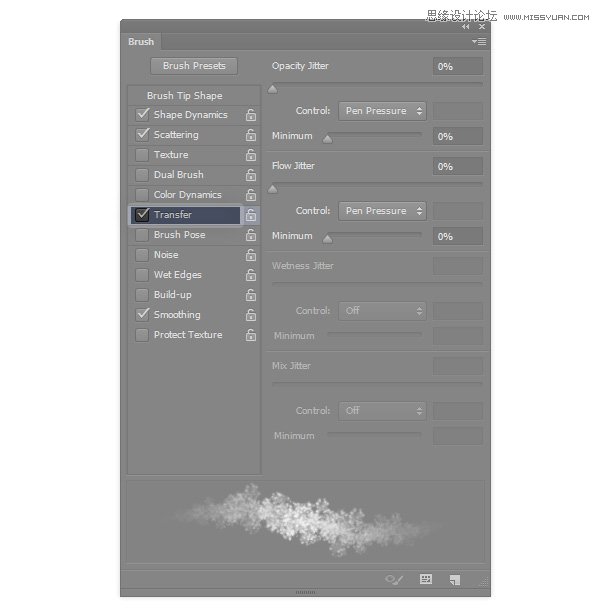
Task: Click the brush stroke preview thumbnail
Action: click(305, 522)
